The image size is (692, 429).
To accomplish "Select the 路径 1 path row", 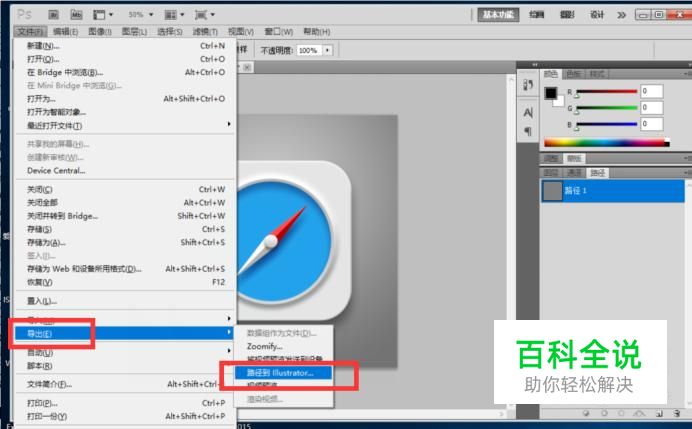I will [613, 191].
